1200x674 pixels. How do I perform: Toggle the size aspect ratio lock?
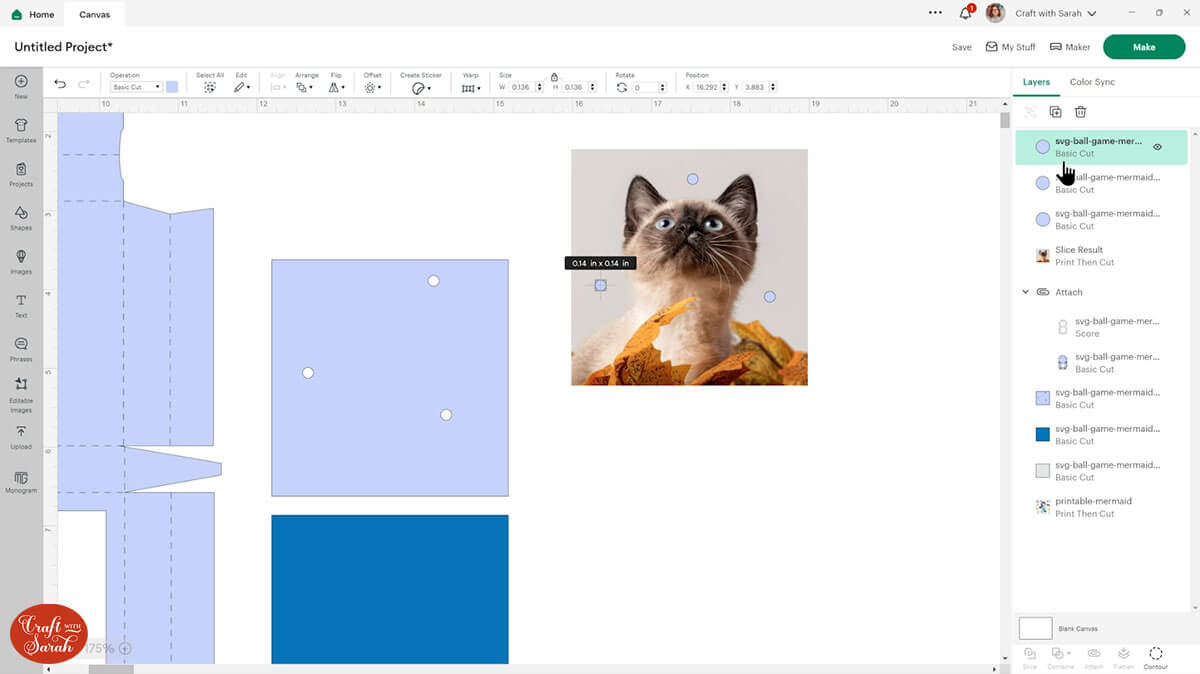(x=554, y=77)
